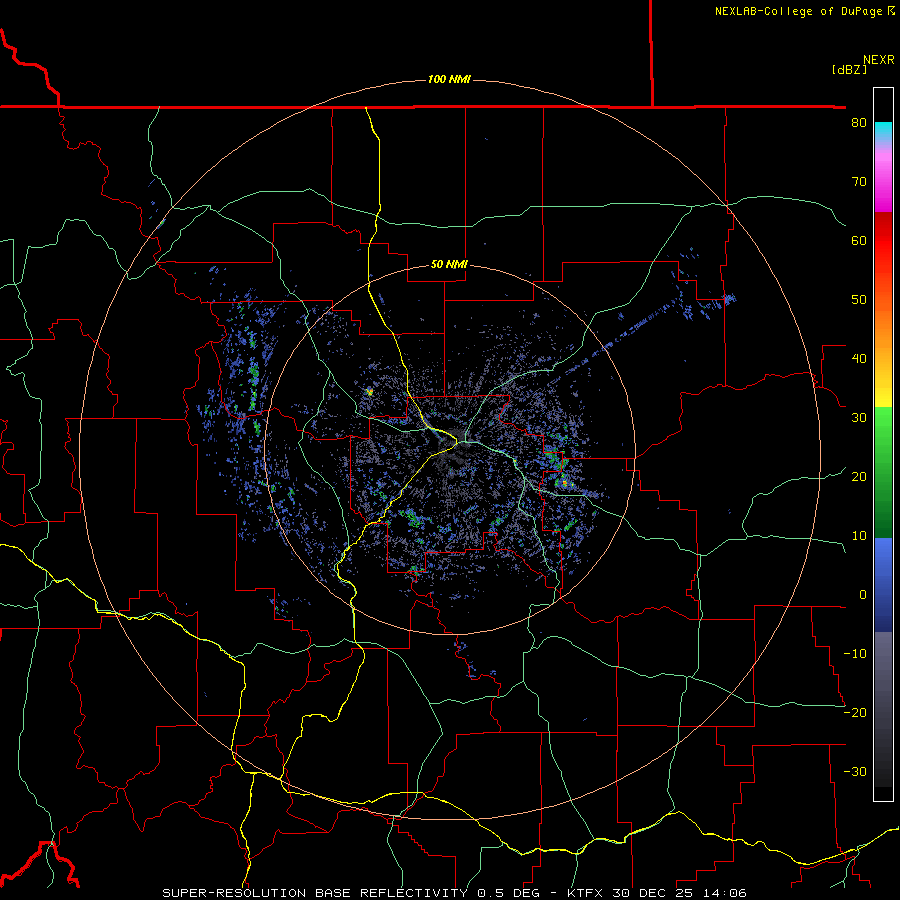Pick the green segment of the color bar
This screenshot has height=900, width=900.
tap(883, 472)
